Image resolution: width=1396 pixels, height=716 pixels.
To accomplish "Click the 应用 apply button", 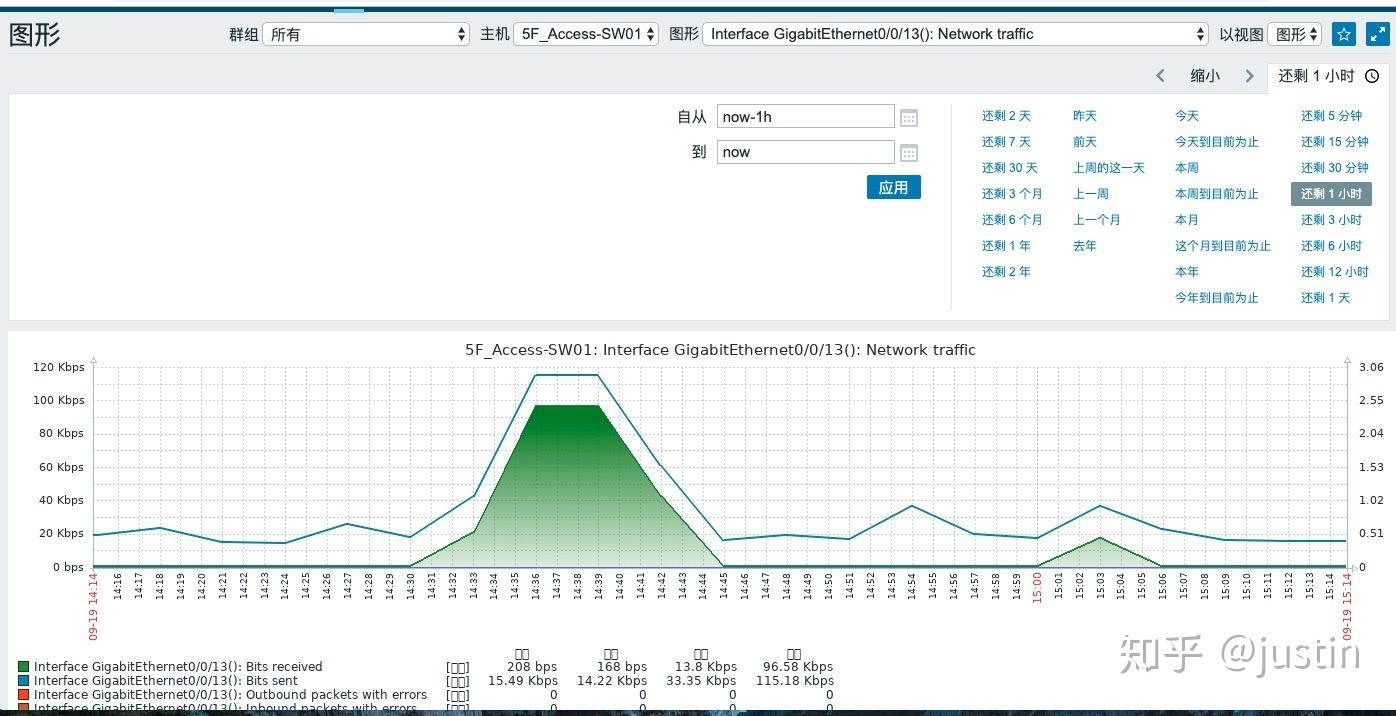I will tap(893, 187).
